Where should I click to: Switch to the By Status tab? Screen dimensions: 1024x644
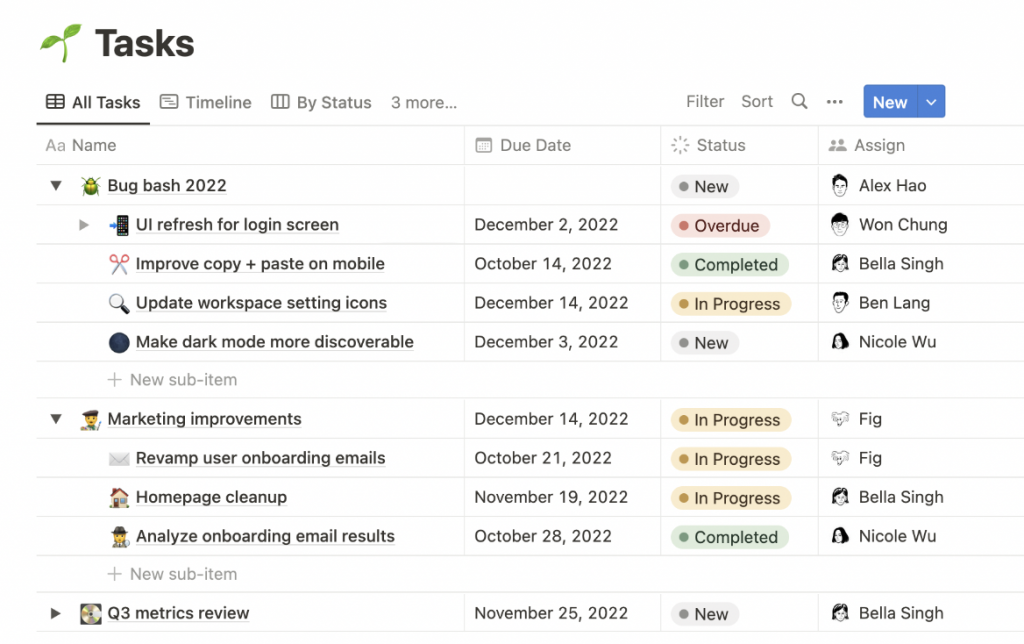(x=321, y=102)
